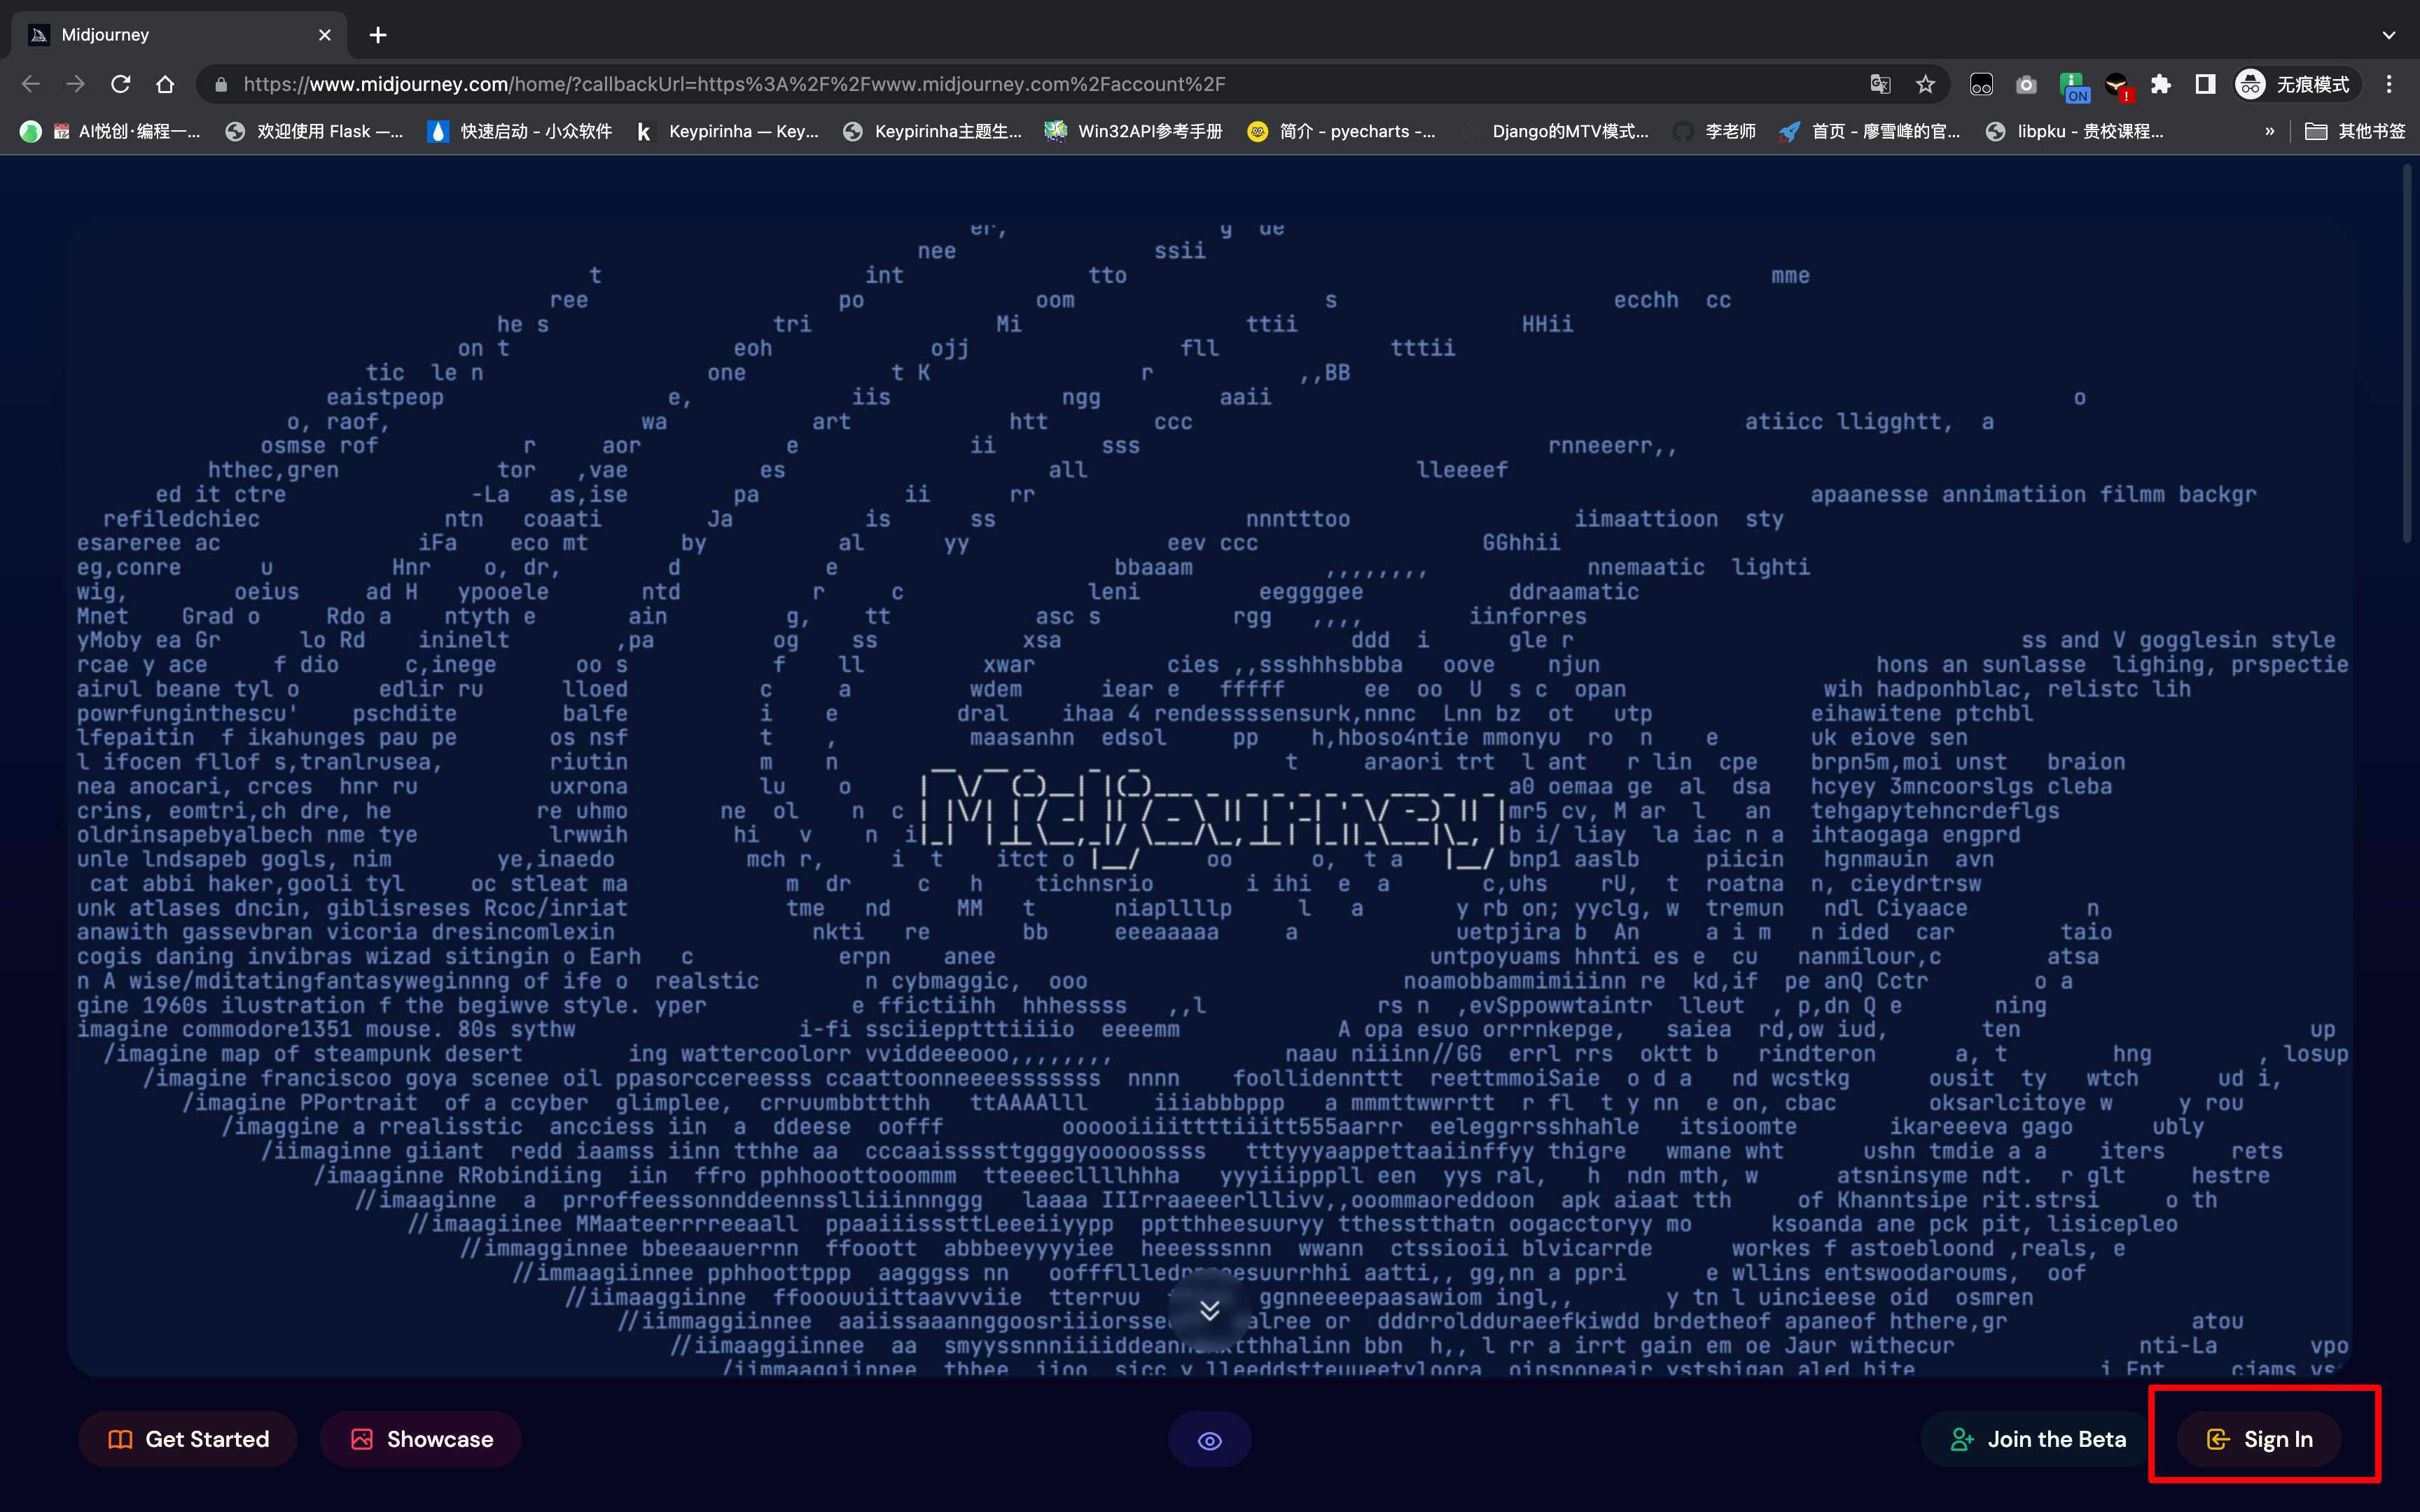2420x1512 pixels.
Task: View site info via lock icon
Action: (x=222, y=84)
